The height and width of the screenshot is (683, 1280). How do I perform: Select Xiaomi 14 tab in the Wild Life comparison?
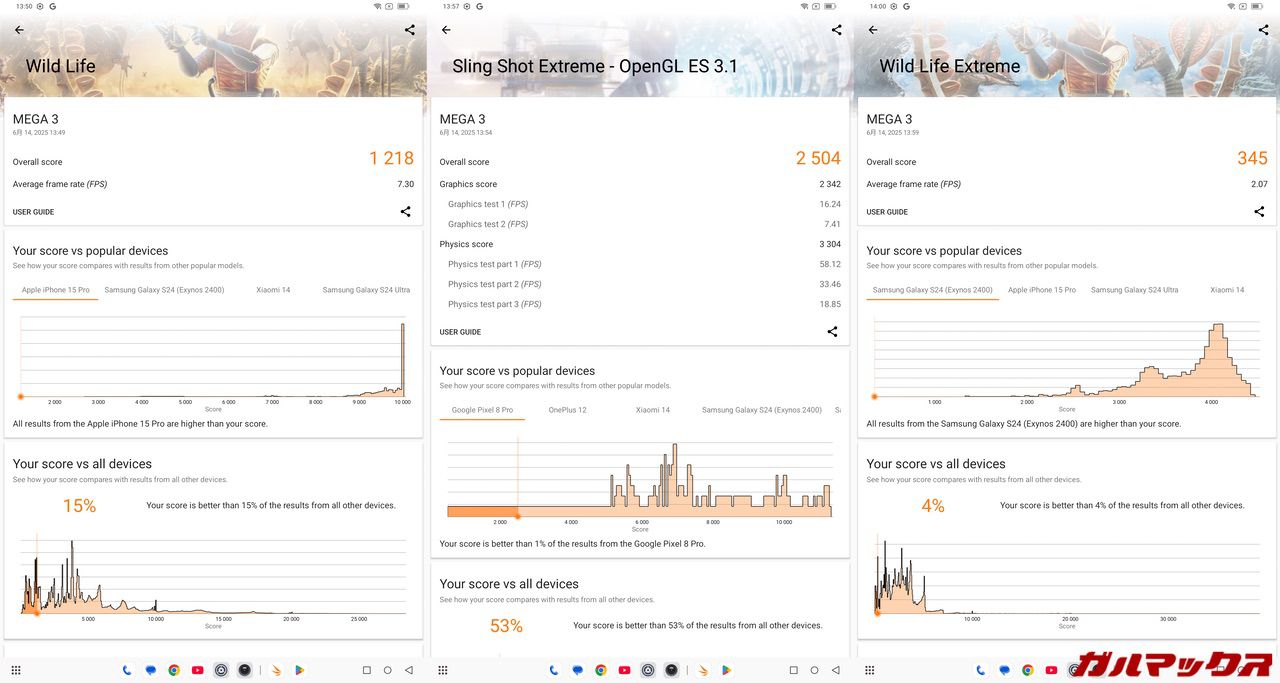pos(273,290)
